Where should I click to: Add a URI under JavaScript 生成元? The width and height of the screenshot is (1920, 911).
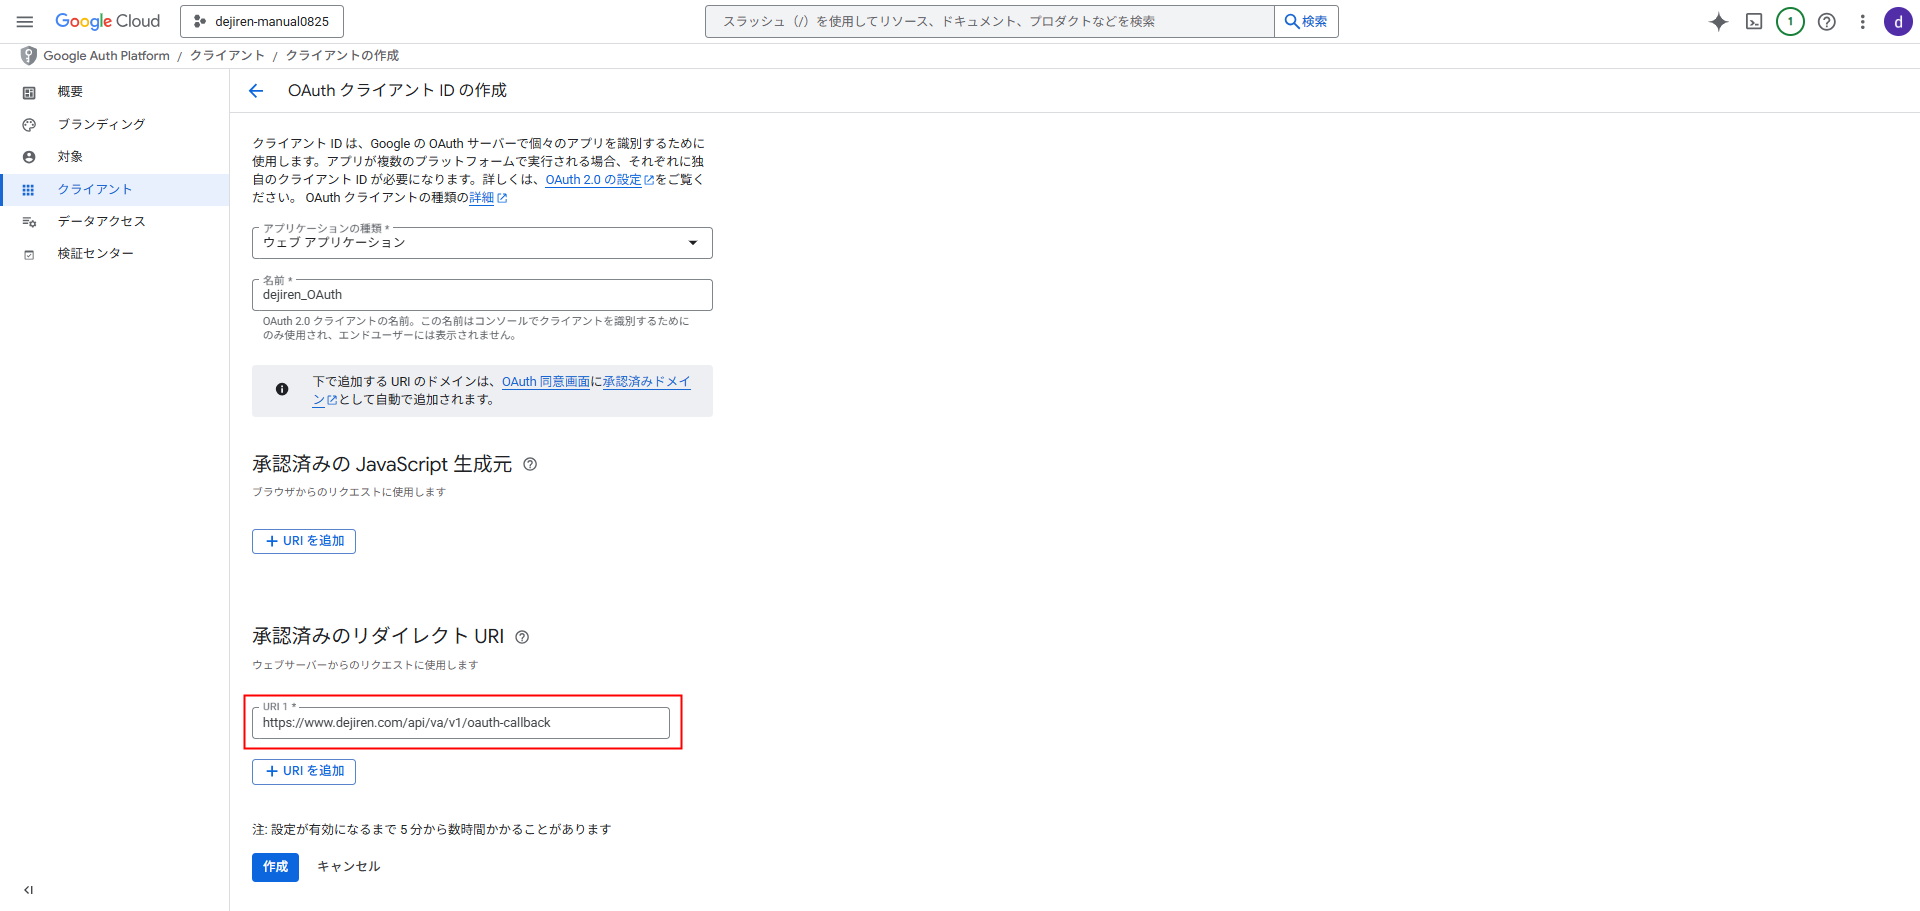click(304, 541)
